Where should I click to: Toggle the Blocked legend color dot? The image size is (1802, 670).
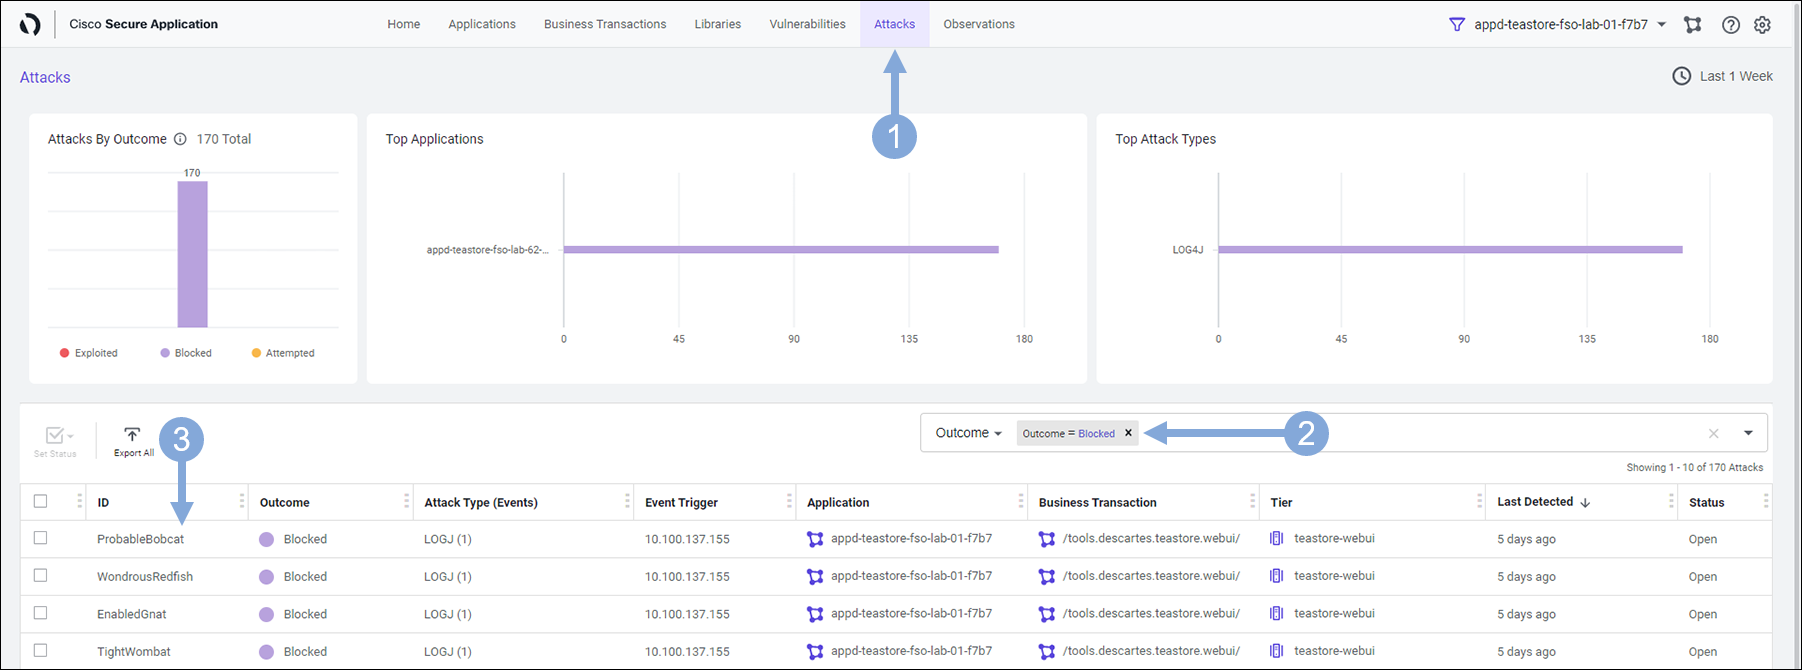(x=165, y=353)
